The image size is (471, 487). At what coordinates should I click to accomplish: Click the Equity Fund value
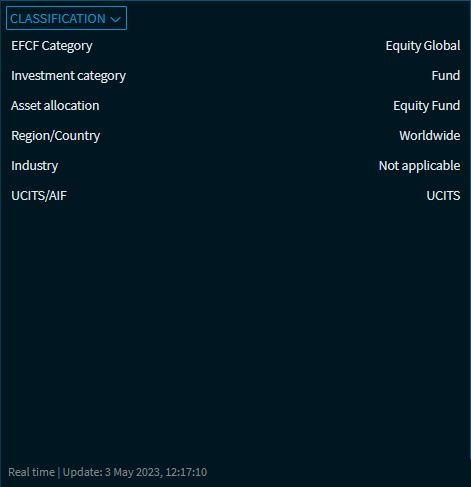(x=426, y=106)
